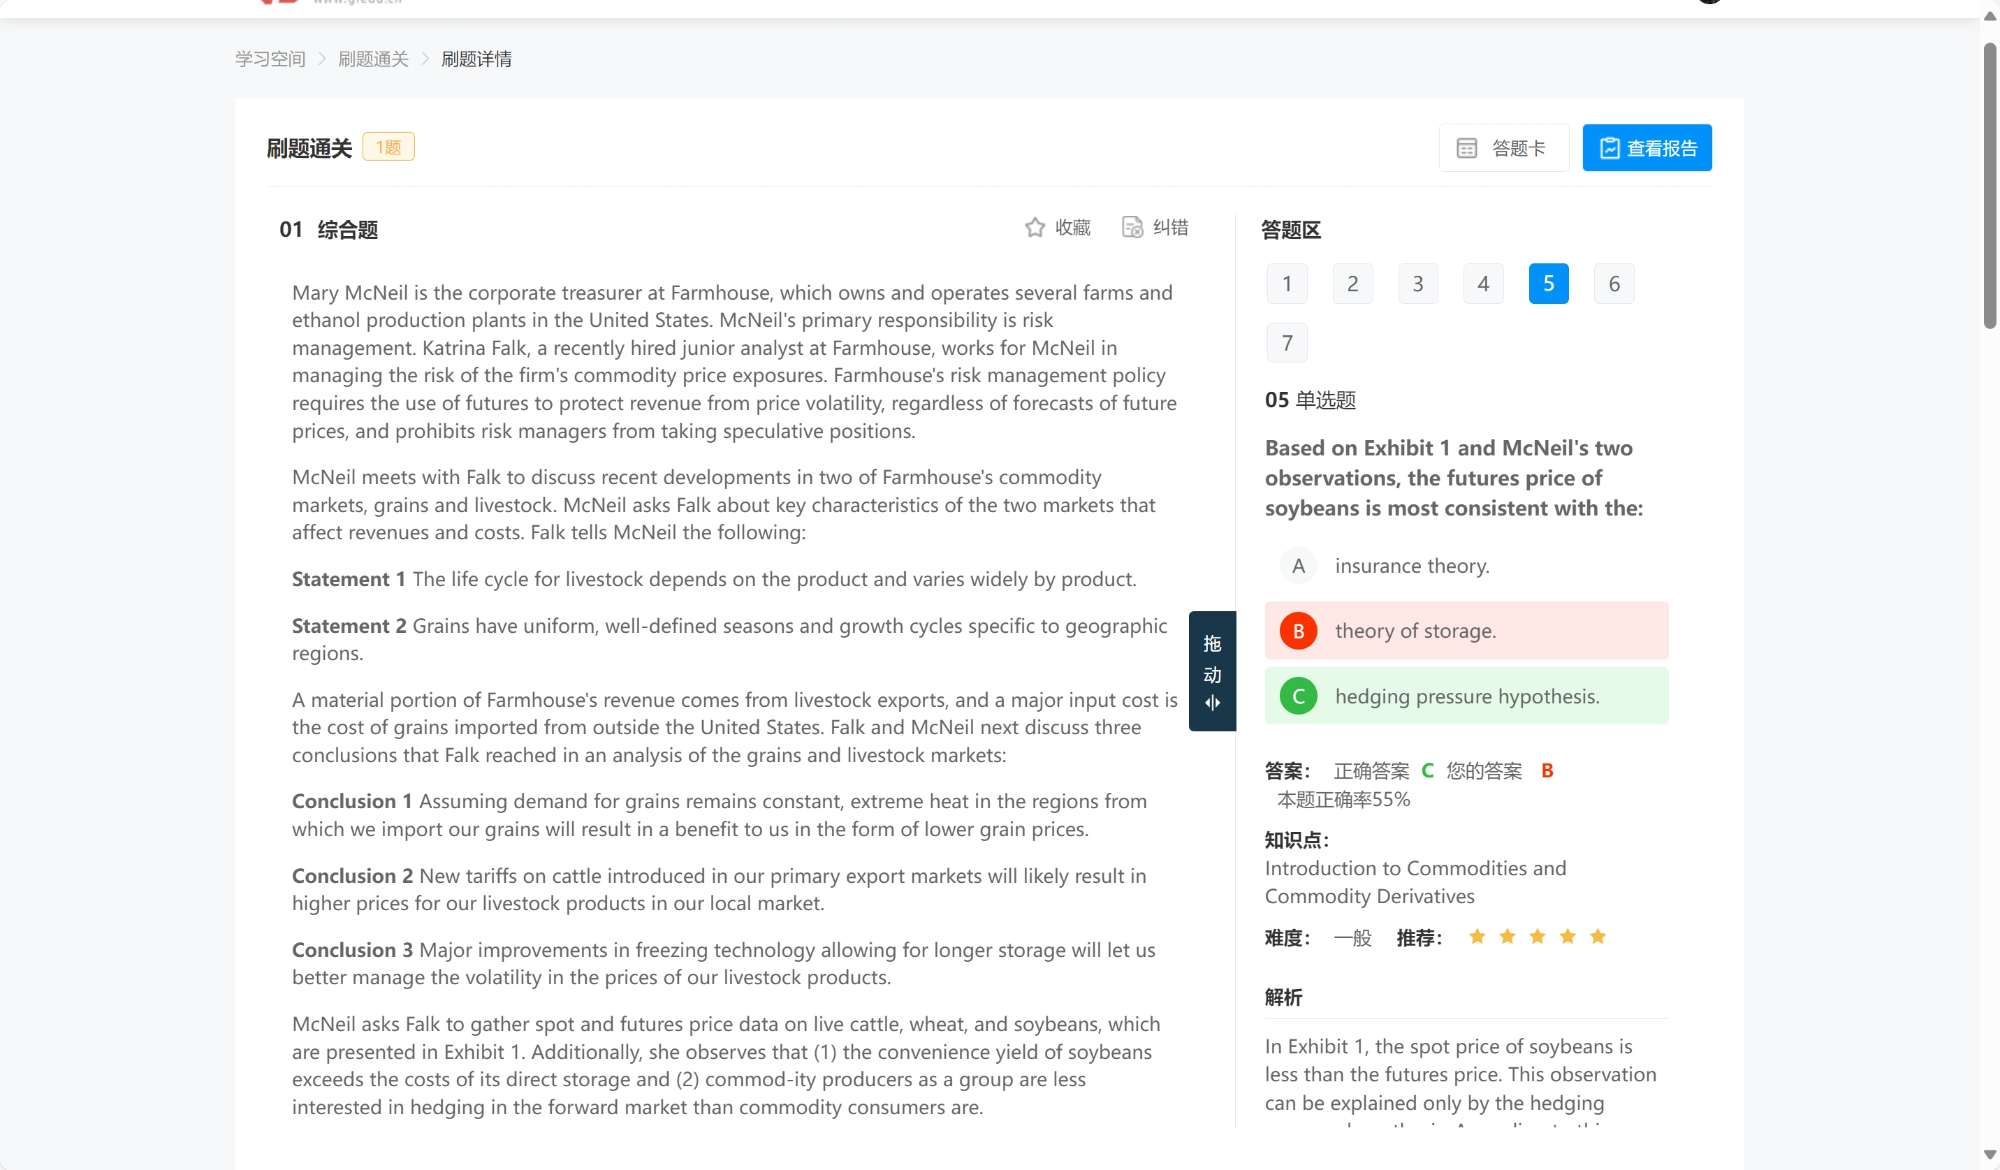Click breadcrumb chevron after 学习空间
The height and width of the screenshot is (1170, 2000).
(x=322, y=59)
